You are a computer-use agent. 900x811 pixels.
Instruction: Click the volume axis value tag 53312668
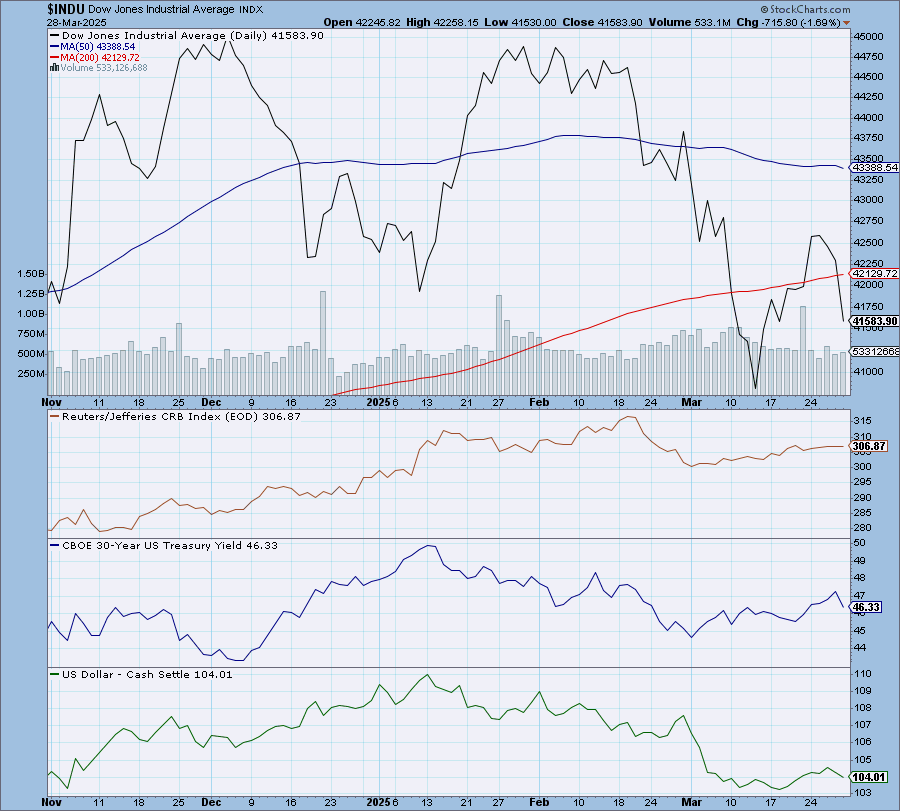pos(874,351)
